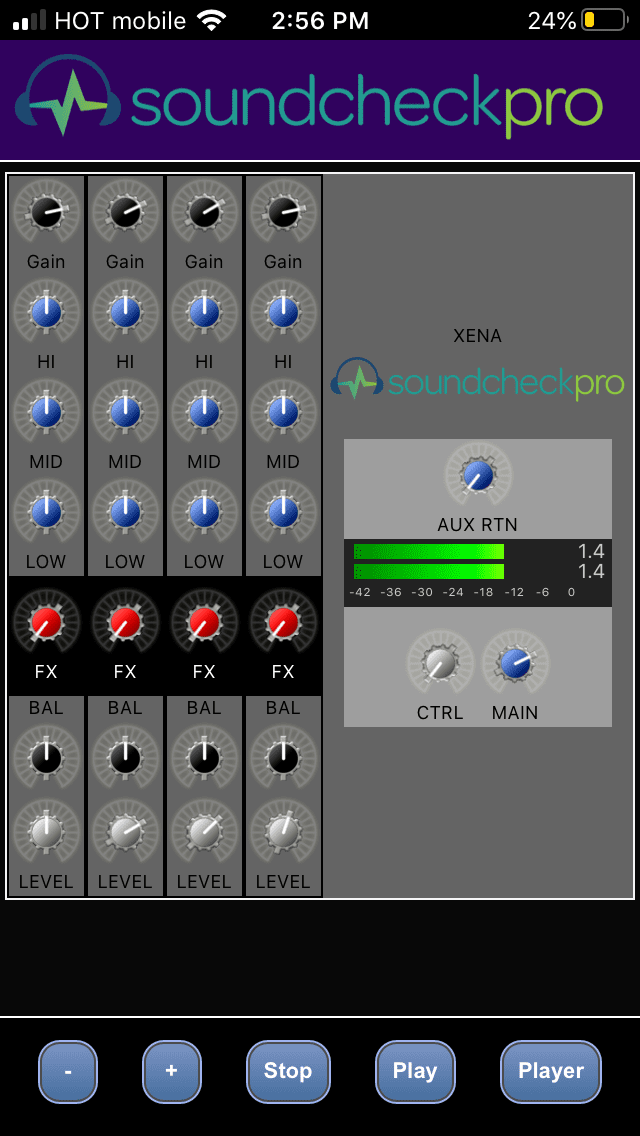Click the LEVEL knob on channel 4

coord(283,832)
